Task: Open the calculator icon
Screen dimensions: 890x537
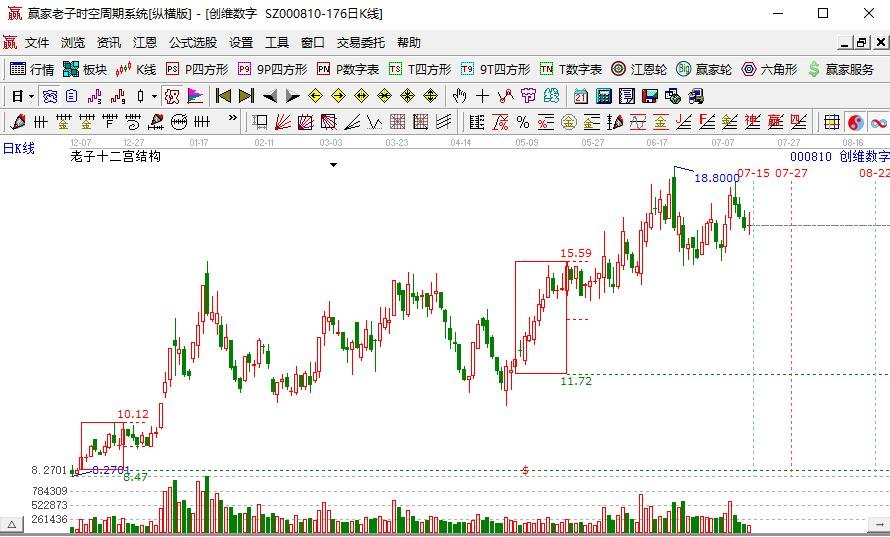Action: click(604, 97)
